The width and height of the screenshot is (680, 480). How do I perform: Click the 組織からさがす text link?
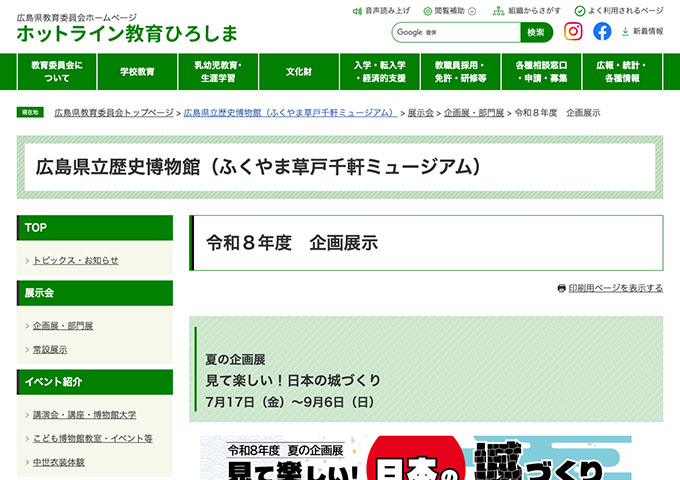point(534,11)
